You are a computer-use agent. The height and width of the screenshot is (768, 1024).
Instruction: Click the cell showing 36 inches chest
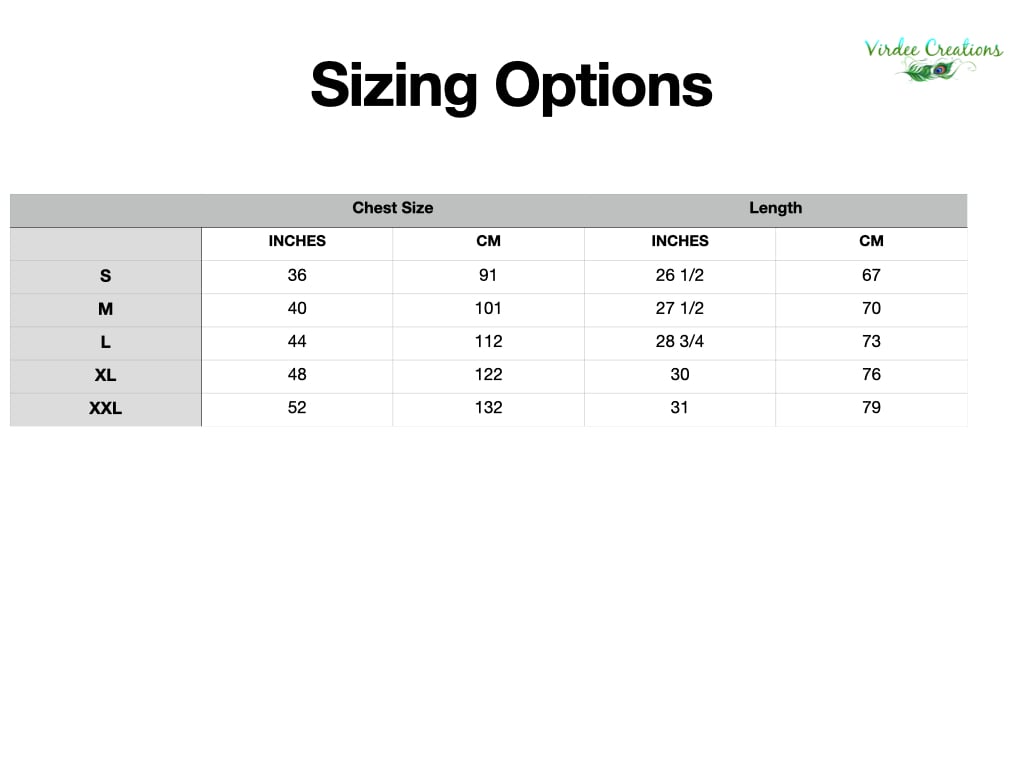pyautogui.click(x=297, y=275)
